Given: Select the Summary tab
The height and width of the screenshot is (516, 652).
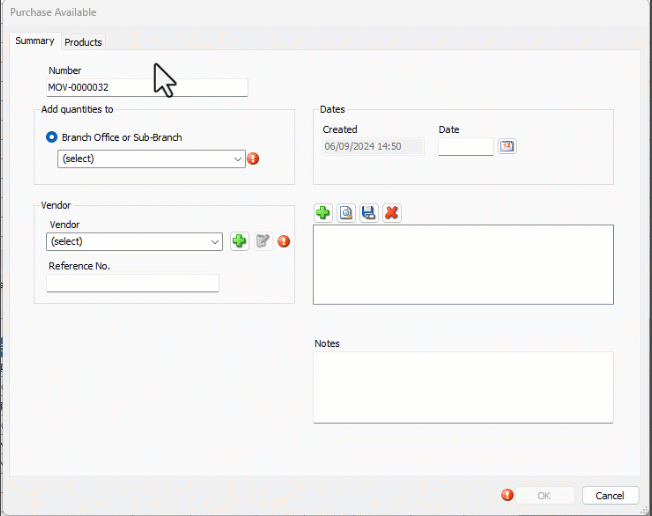Looking at the screenshot, I should (x=35, y=41).
